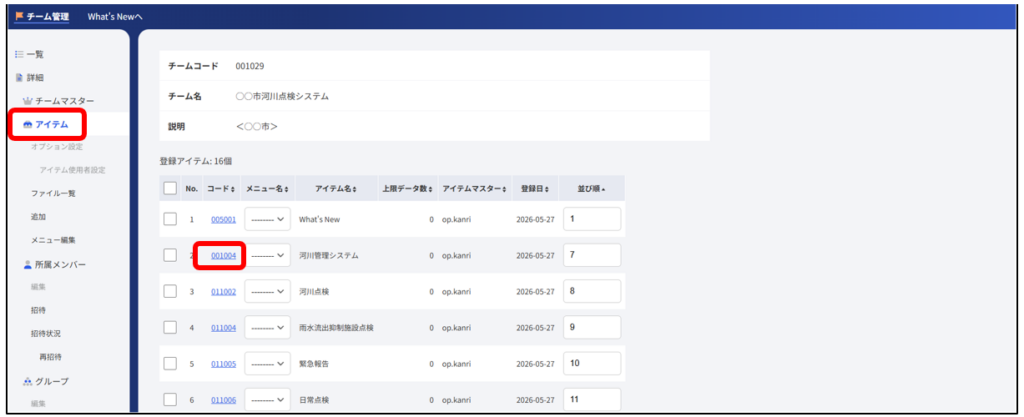Sort by 並び順 column header

(x=591, y=189)
